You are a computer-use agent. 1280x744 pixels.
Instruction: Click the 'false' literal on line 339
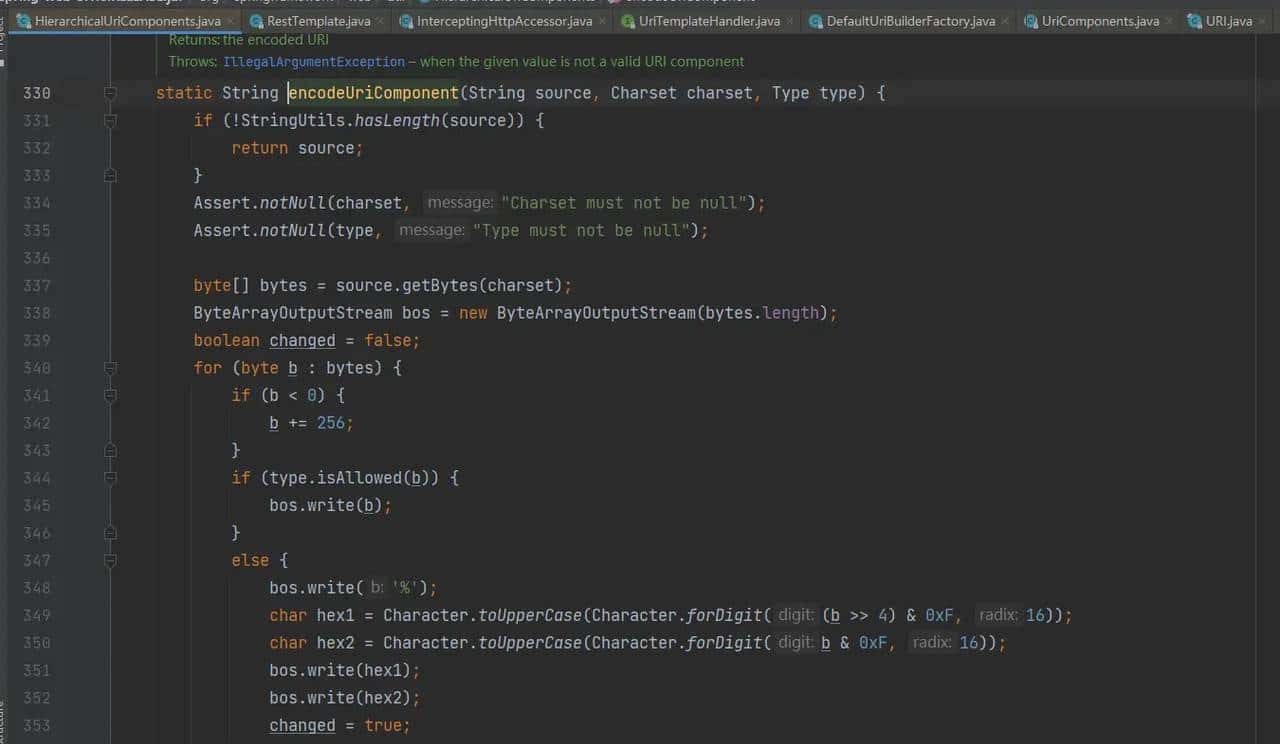pyautogui.click(x=388, y=340)
